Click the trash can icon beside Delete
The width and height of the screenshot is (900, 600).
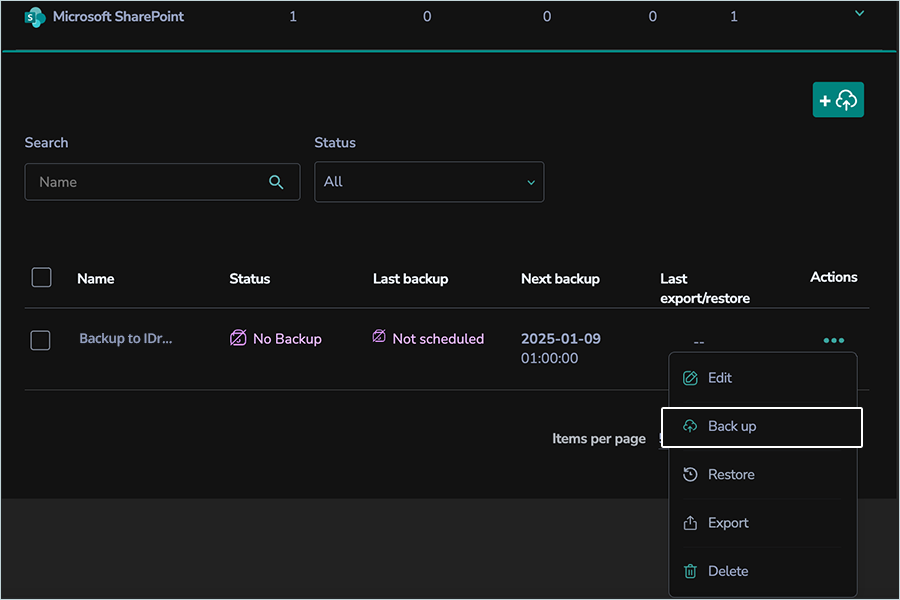tap(690, 571)
